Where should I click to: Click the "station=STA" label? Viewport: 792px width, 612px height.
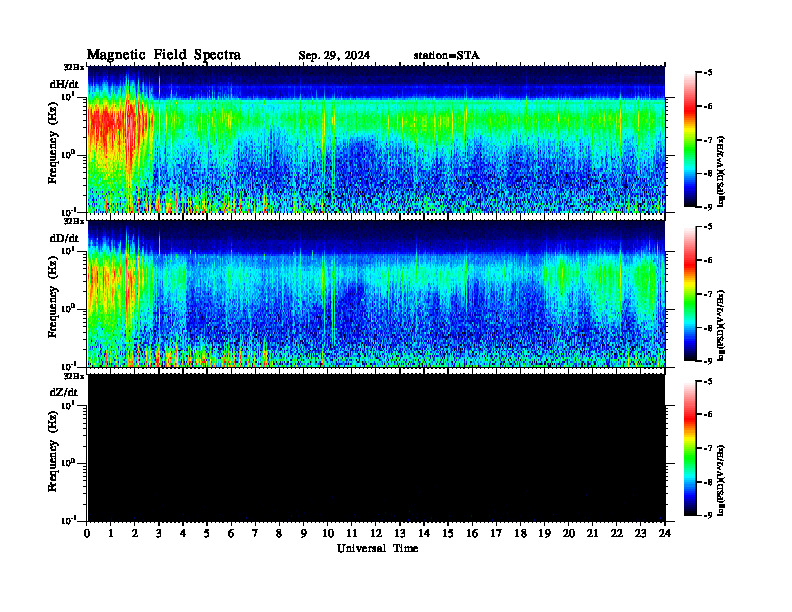point(447,56)
